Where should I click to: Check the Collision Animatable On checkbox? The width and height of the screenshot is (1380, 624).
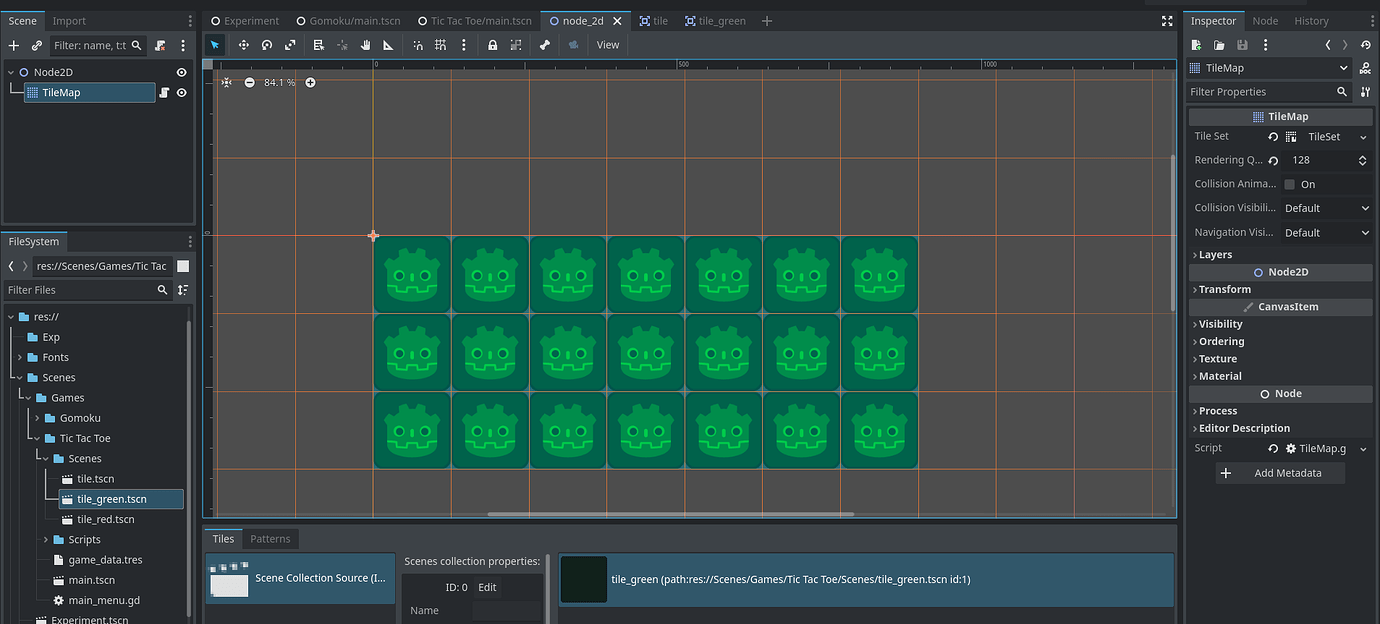1289,184
